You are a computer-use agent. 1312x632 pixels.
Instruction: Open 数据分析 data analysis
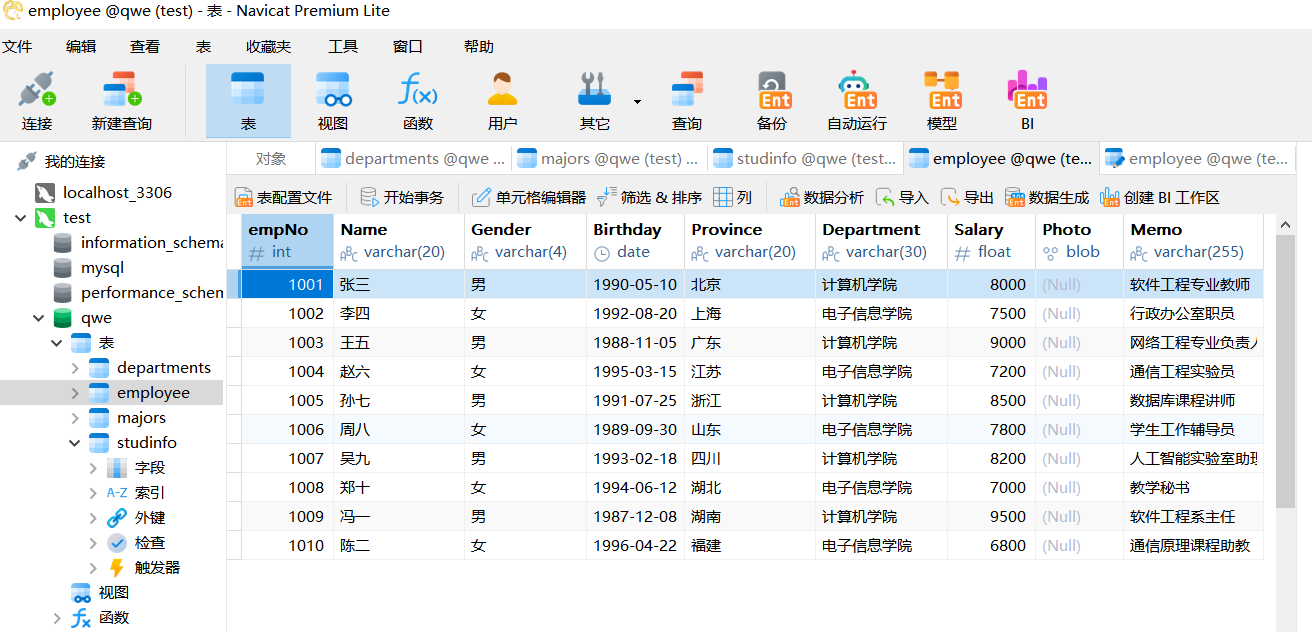[822, 197]
